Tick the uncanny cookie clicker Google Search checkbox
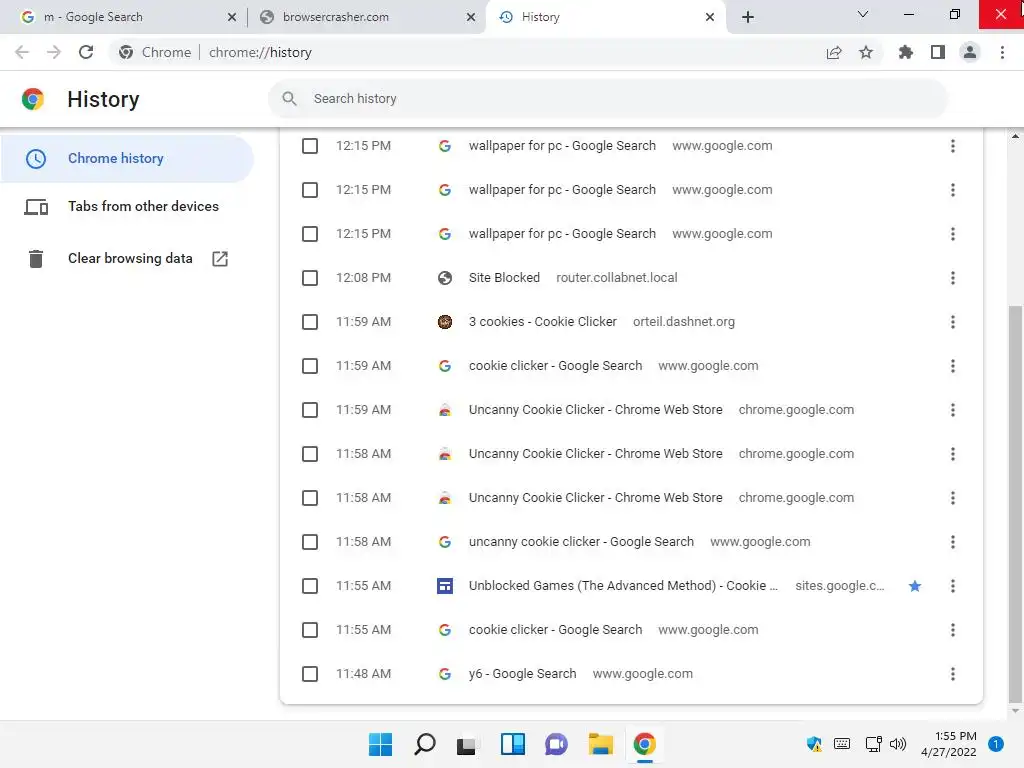Viewport: 1024px width, 768px height. 310,542
